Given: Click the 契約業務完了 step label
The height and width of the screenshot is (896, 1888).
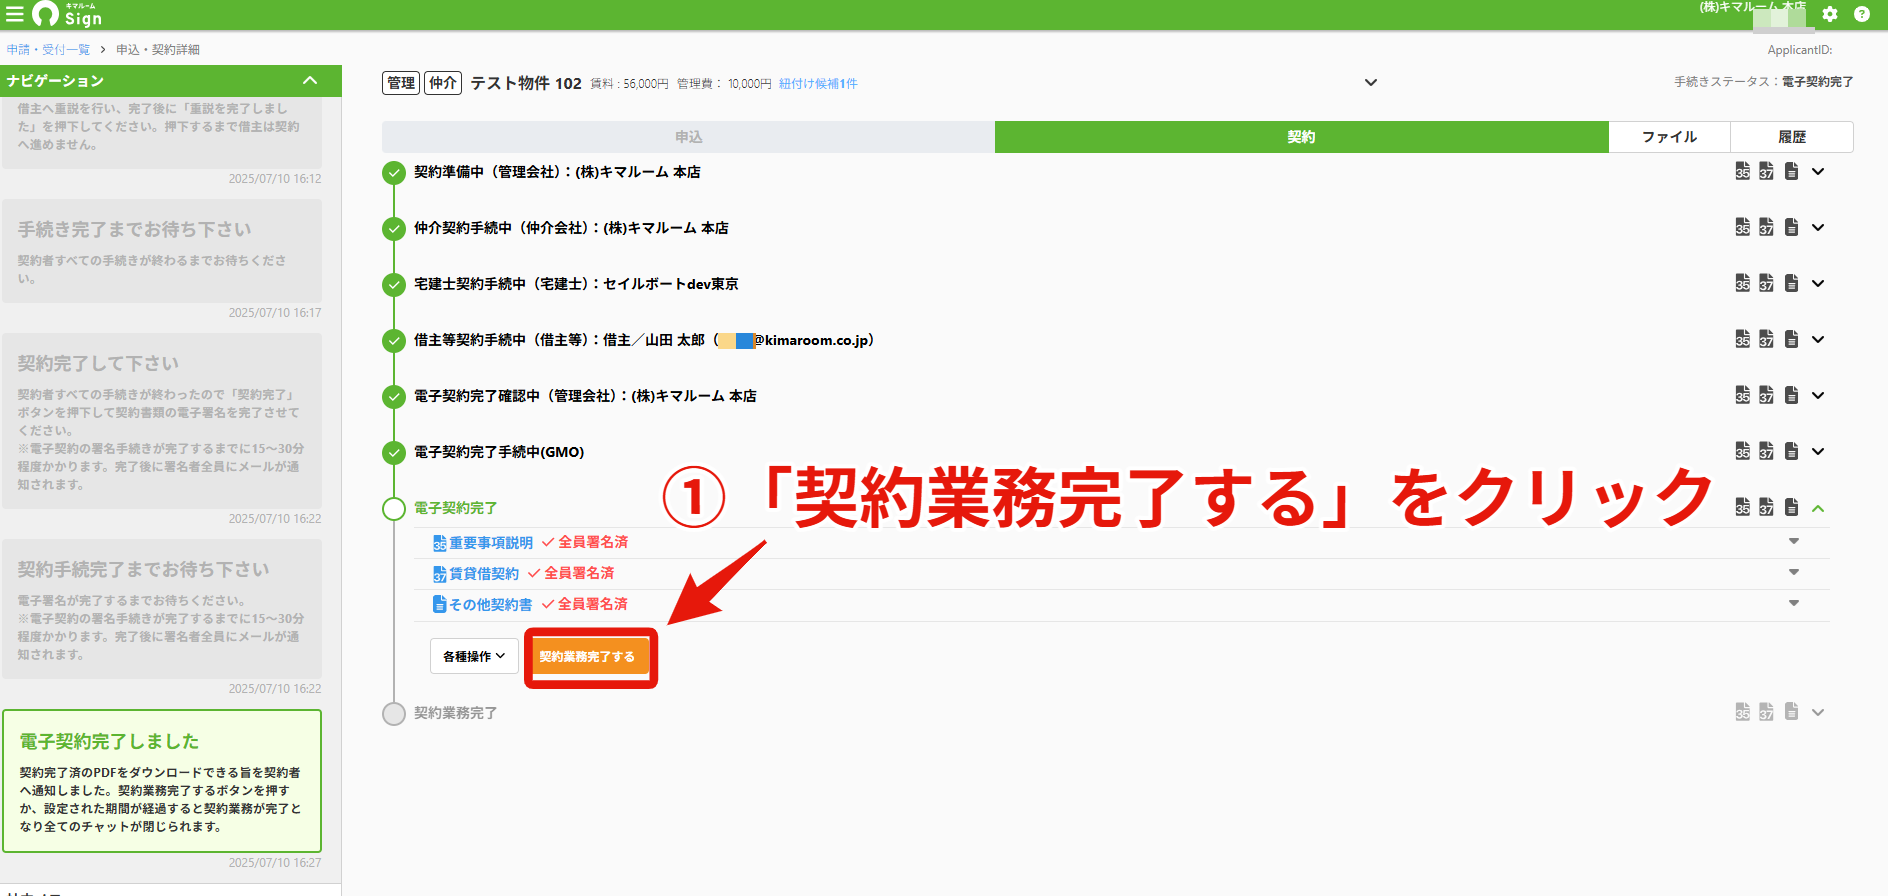Looking at the screenshot, I should point(456,713).
